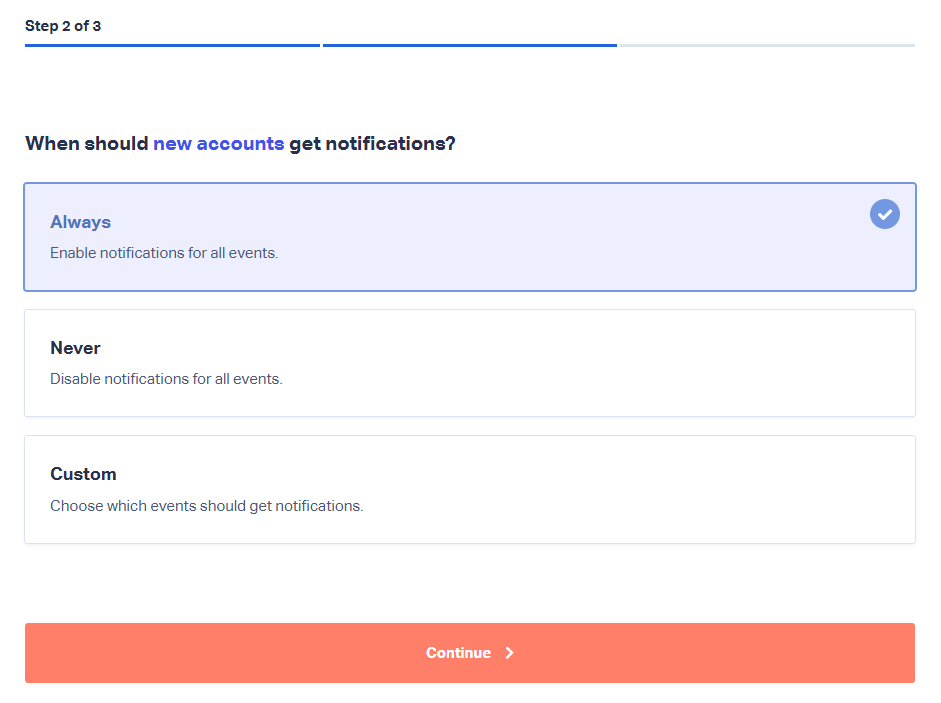The width and height of the screenshot is (941, 703).
Task: Click the blue checkmark icon on Always
Action: click(x=885, y=214)
